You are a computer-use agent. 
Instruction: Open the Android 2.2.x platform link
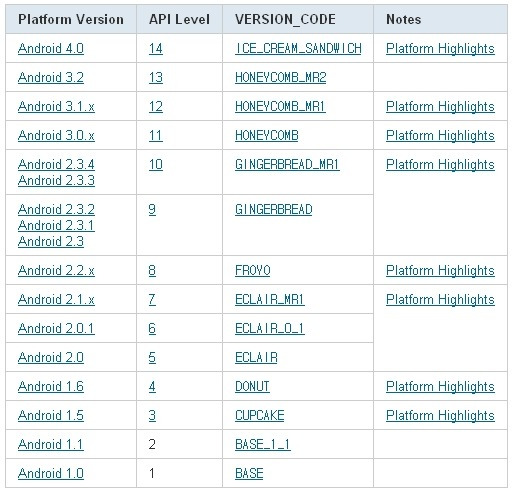[56, 270]
